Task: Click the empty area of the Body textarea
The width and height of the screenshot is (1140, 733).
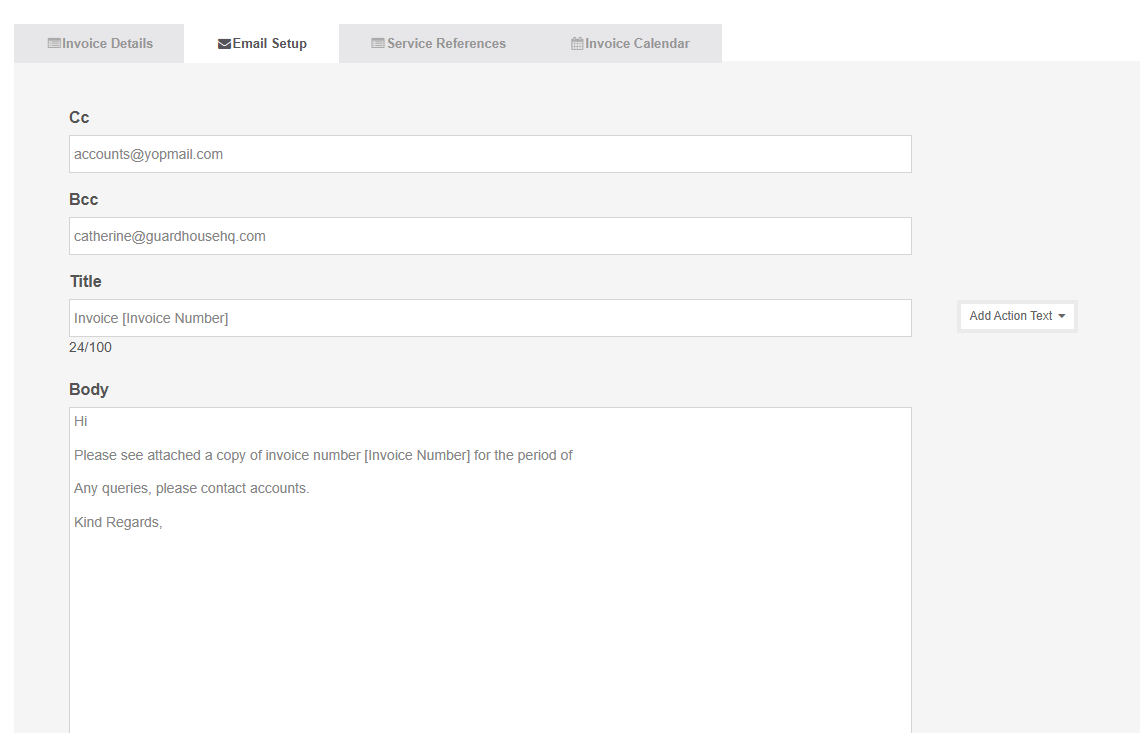Action: (490, 630)
